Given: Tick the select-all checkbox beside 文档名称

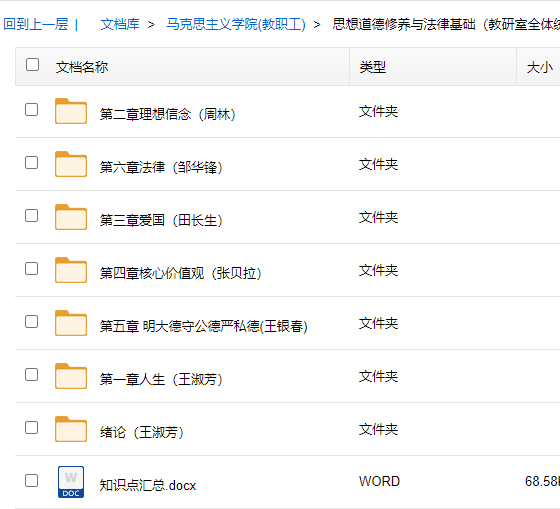Looking at the screenshot, I should pyautogui.click(x=32, y=65).
